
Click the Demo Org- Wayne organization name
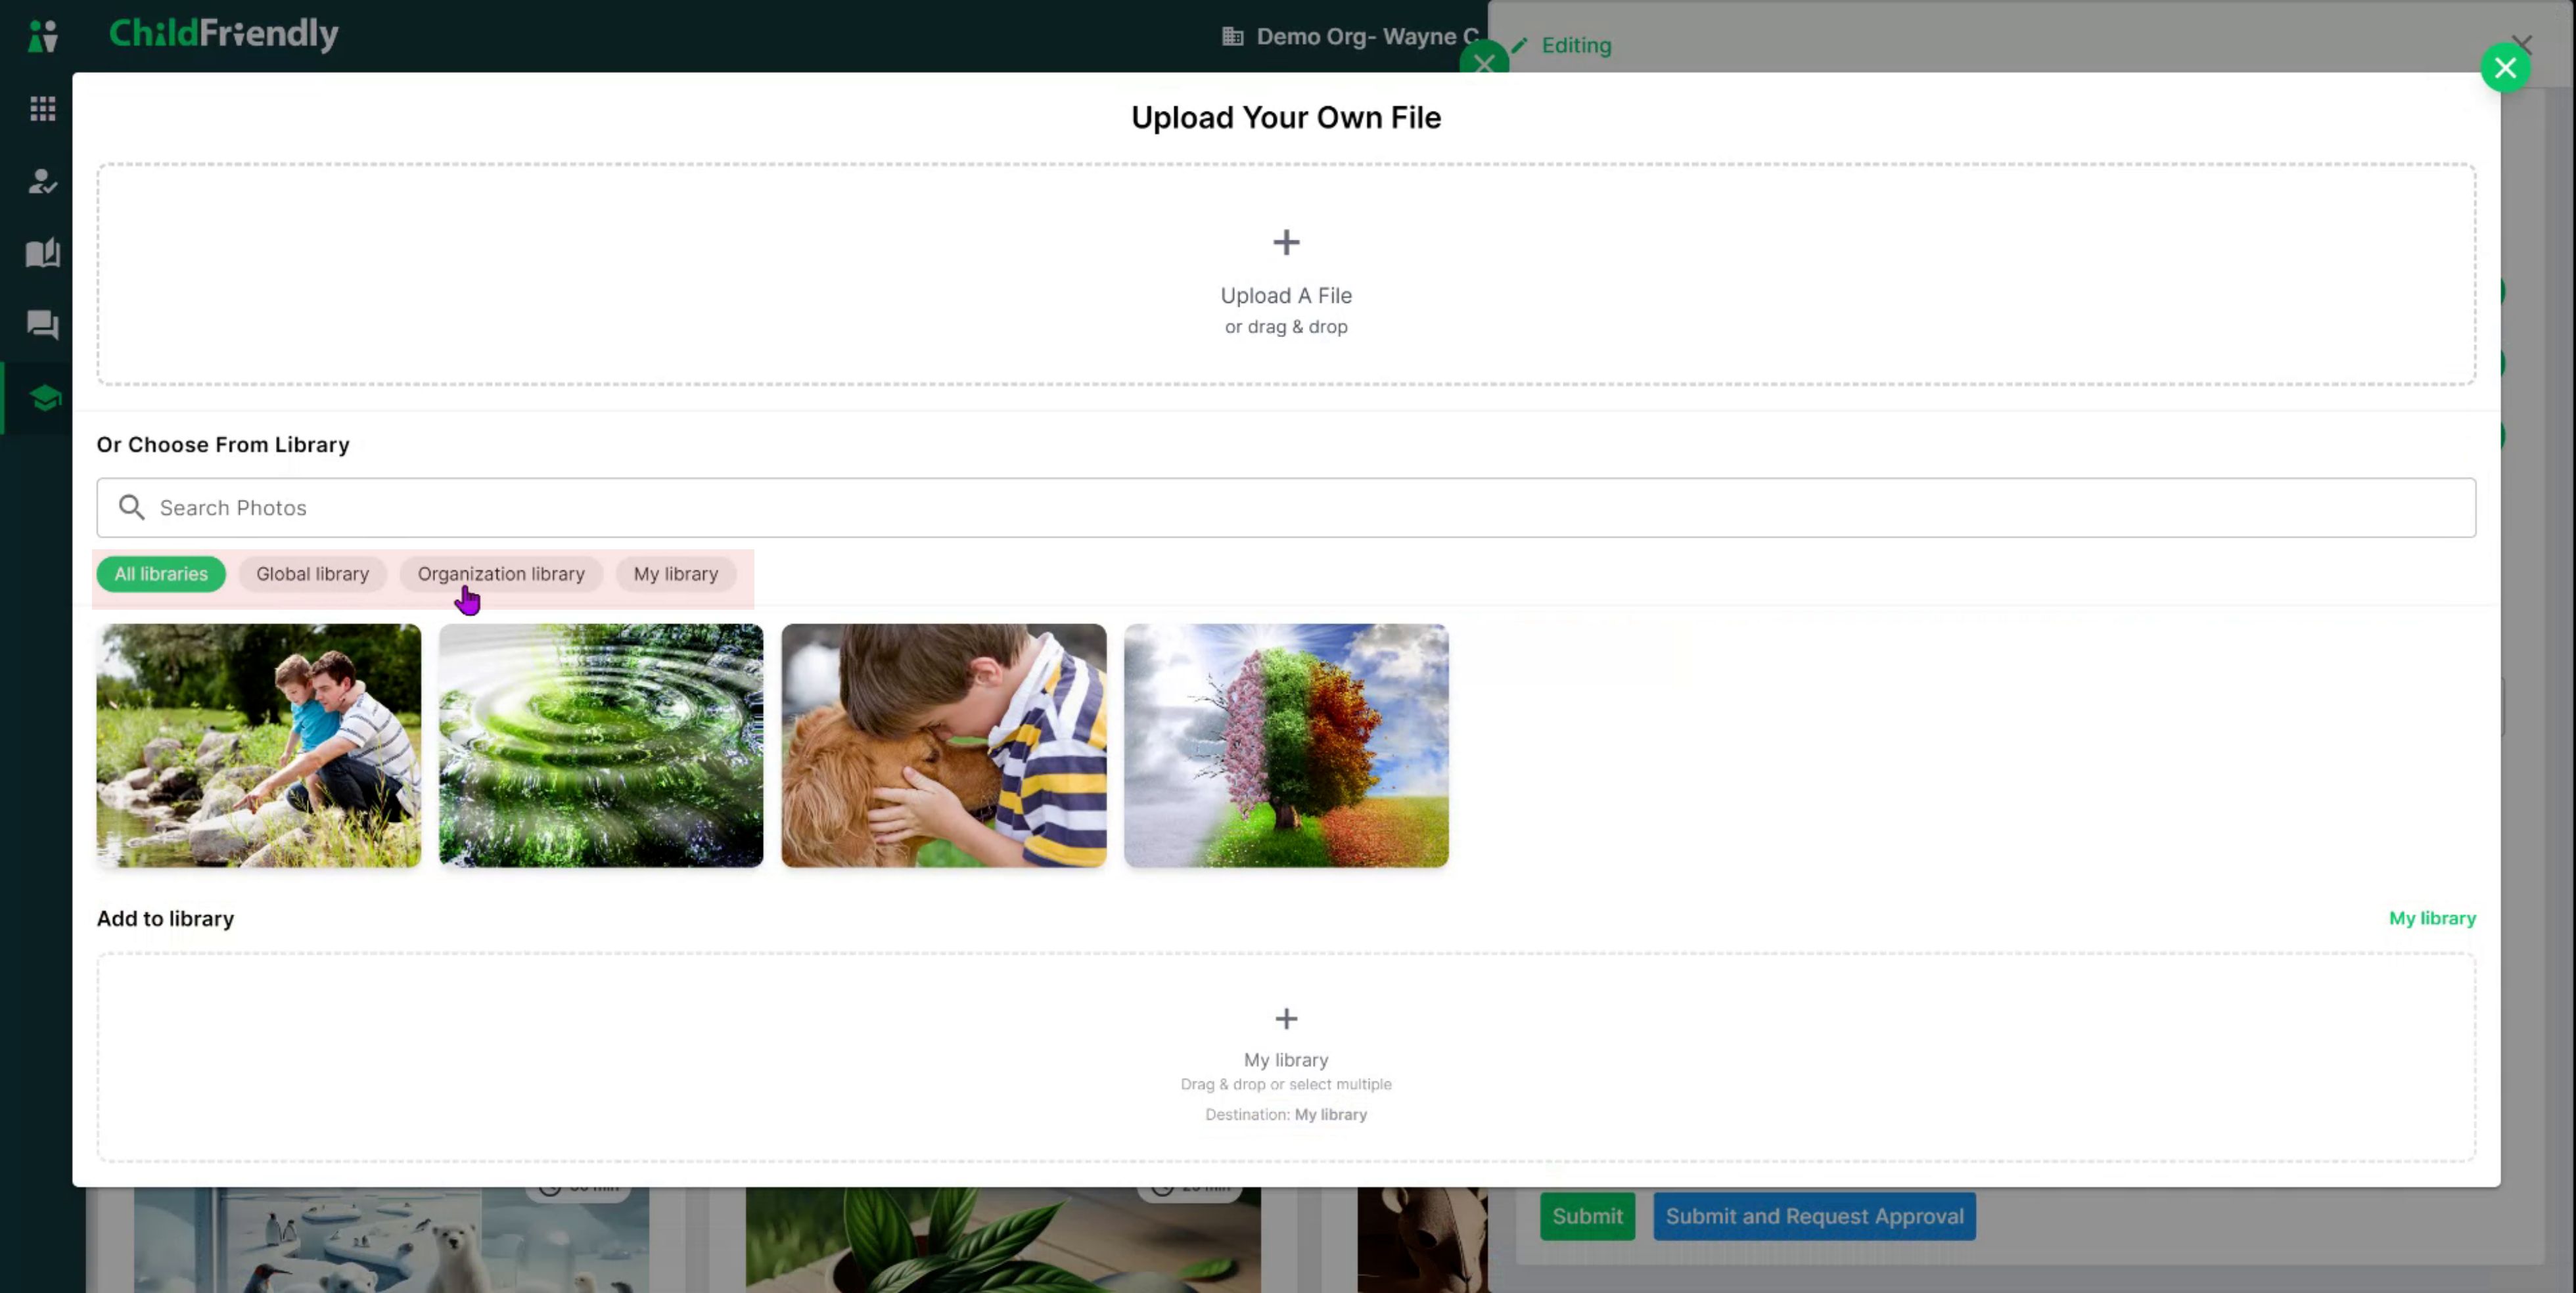pos(1367,36)
